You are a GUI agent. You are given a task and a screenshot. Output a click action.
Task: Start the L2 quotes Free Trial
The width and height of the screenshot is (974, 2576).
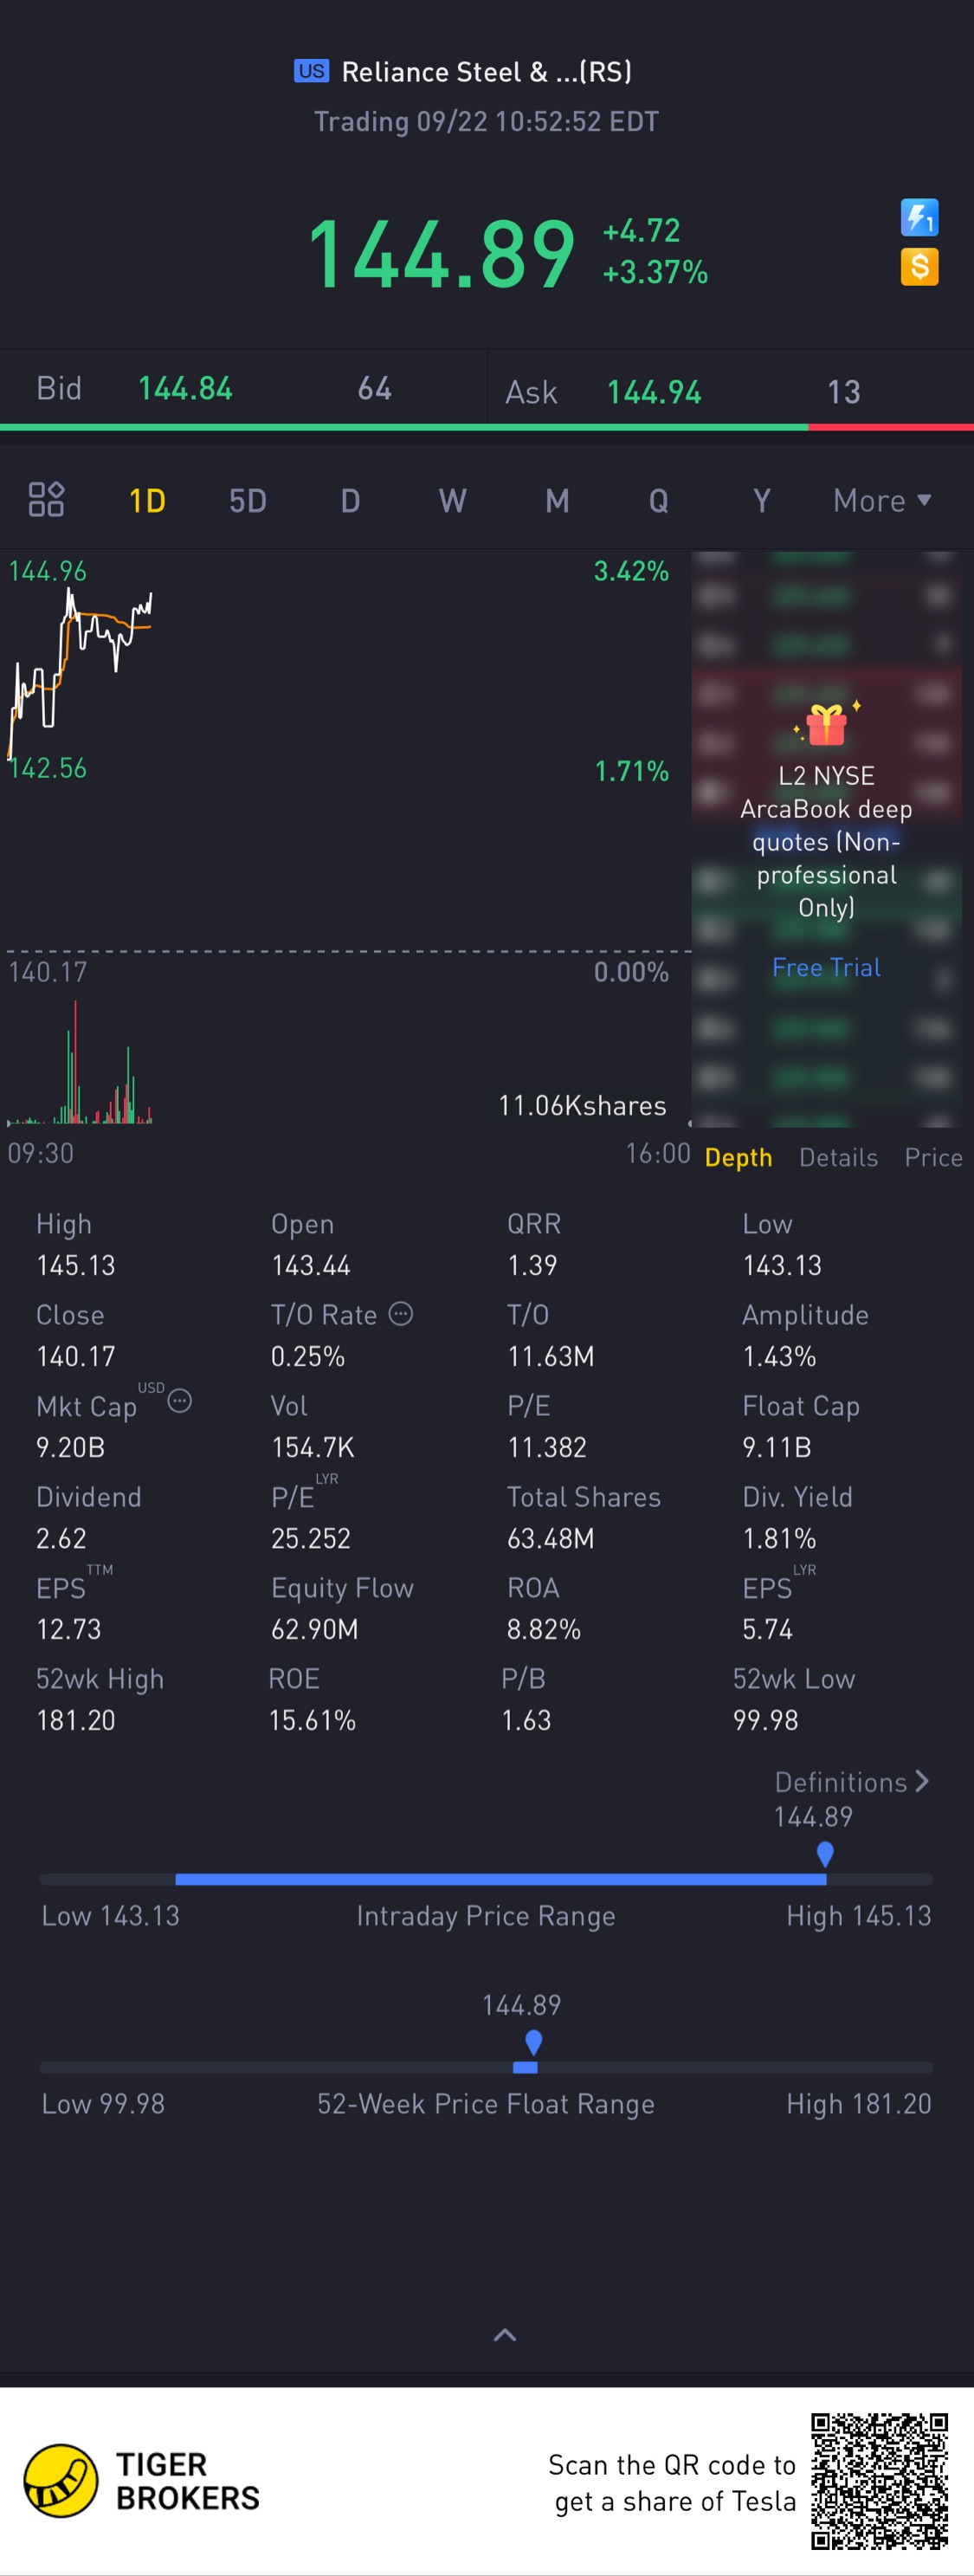coord(826,967)
